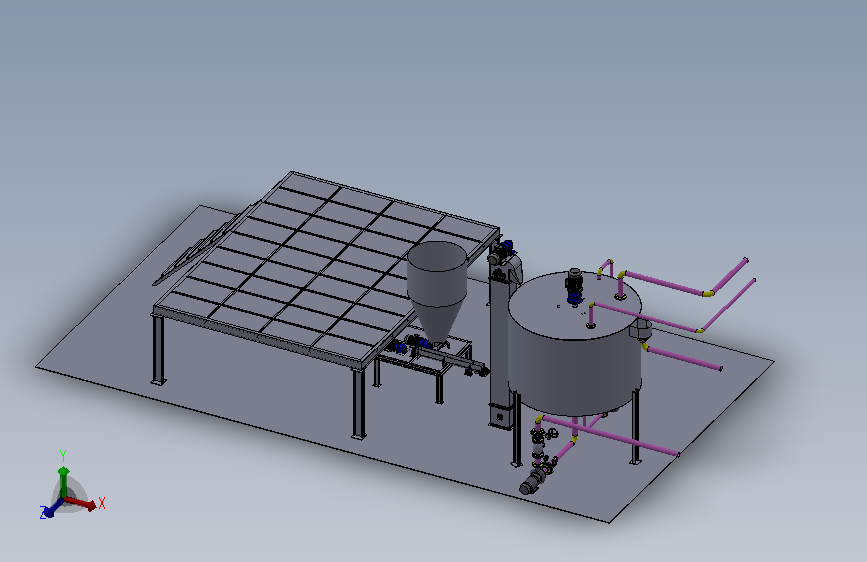Click the red X axis arrow of the triad

[81, 502]
